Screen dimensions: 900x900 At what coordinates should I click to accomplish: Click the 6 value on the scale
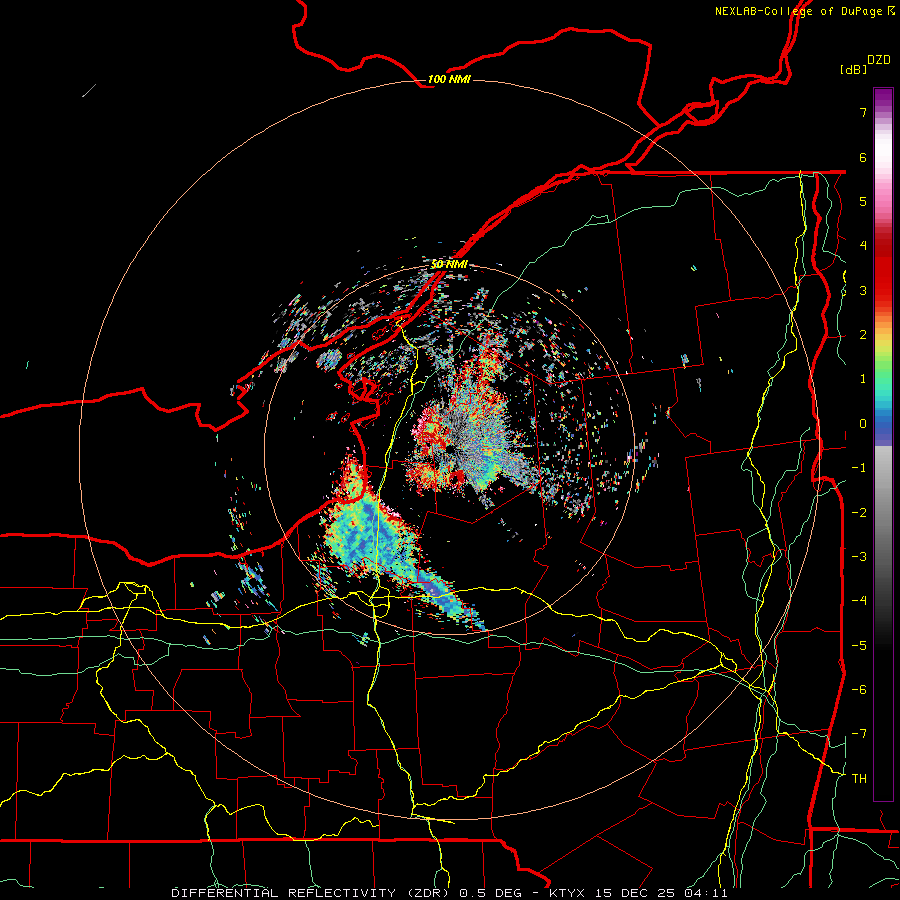click(863, 157)
